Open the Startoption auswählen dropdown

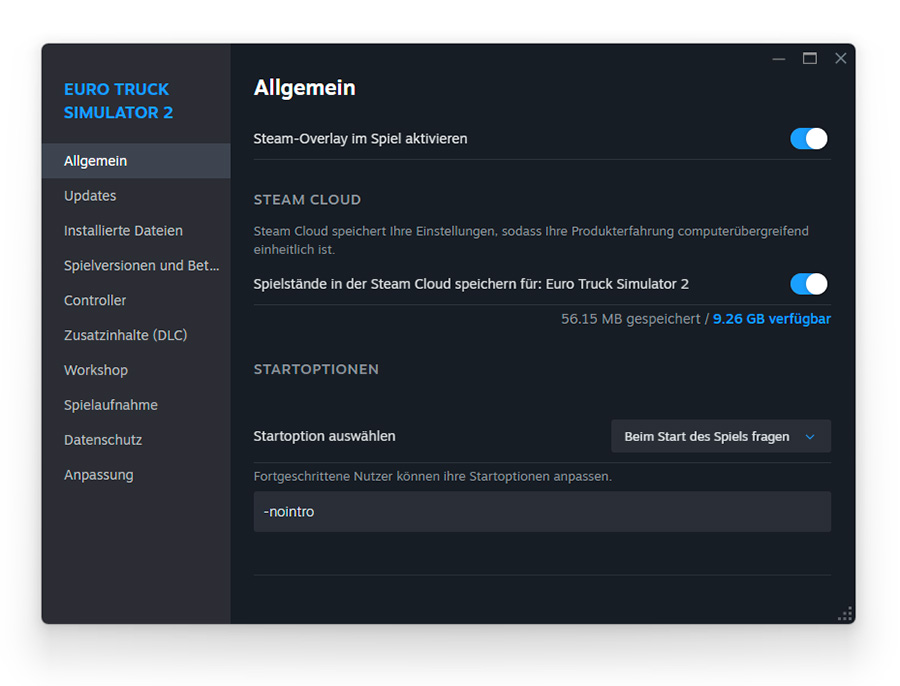[x=720, y=436]
